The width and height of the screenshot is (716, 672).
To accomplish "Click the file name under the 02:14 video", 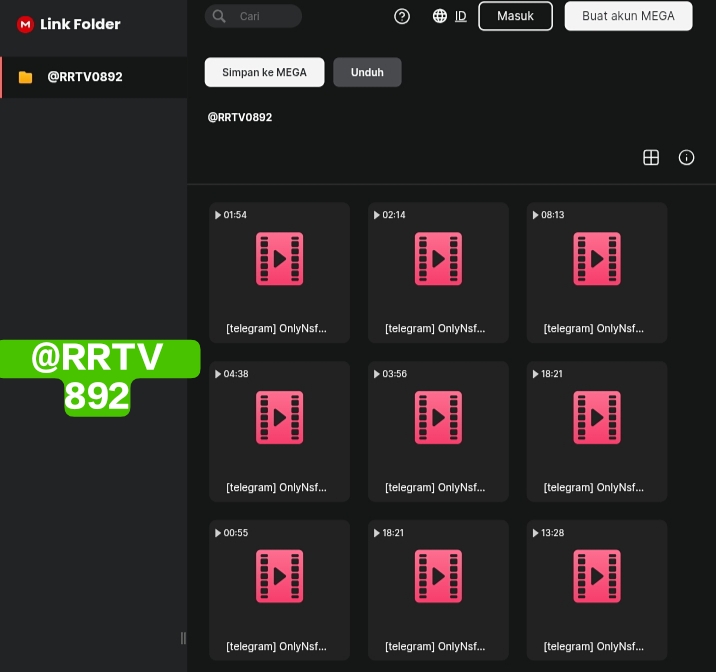I will point(435,329).
